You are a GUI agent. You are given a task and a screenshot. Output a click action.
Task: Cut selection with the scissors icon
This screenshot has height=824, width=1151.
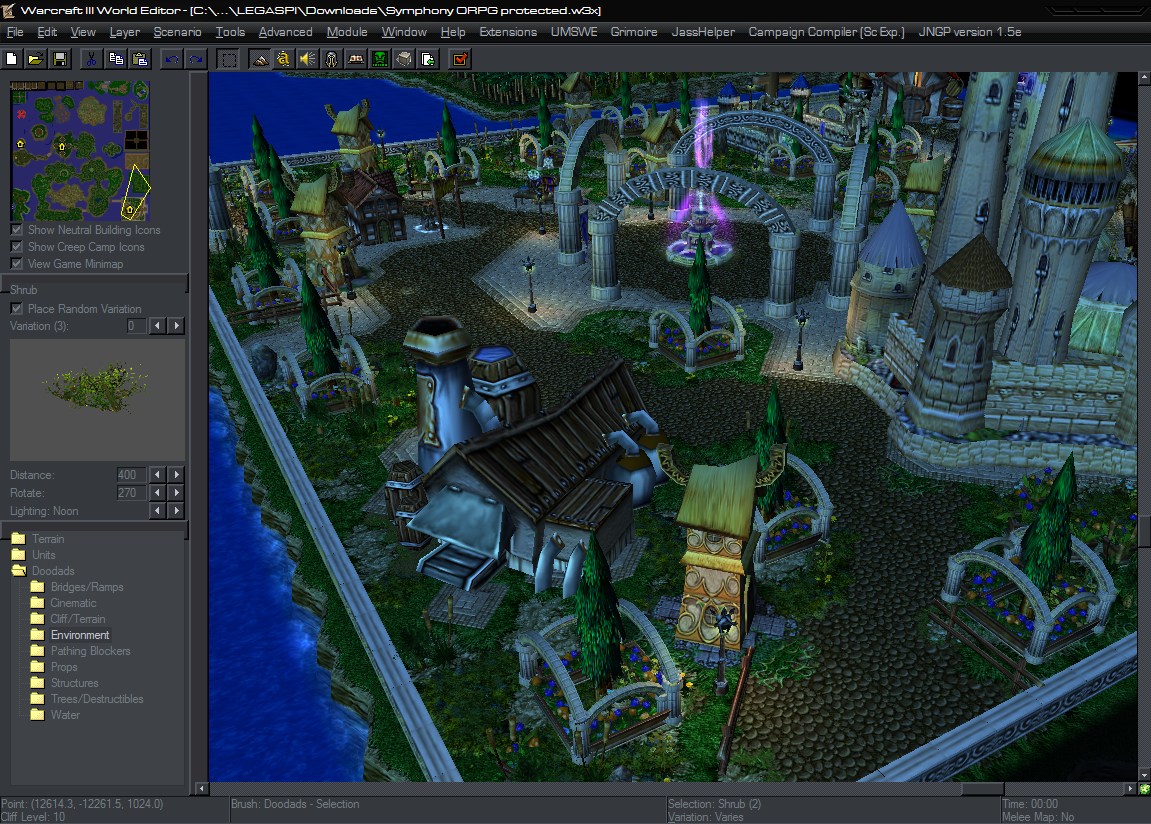[91, 59]
